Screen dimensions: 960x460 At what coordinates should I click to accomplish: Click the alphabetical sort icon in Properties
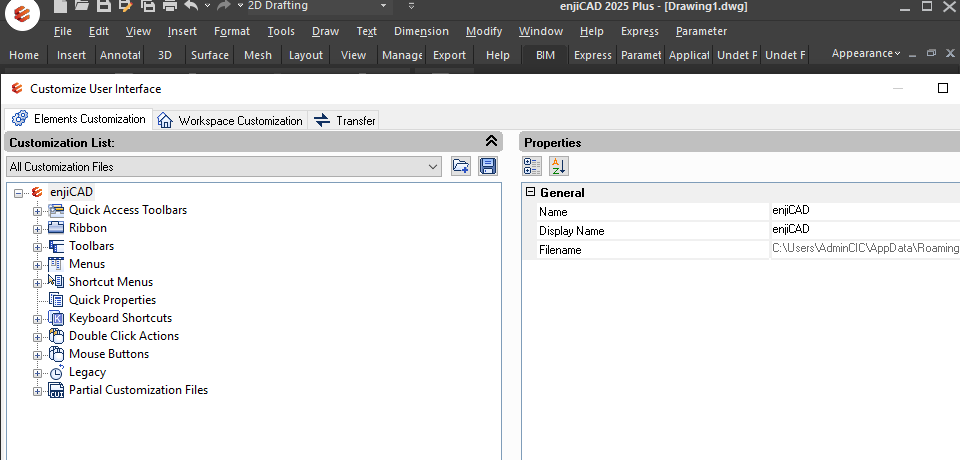558,166
